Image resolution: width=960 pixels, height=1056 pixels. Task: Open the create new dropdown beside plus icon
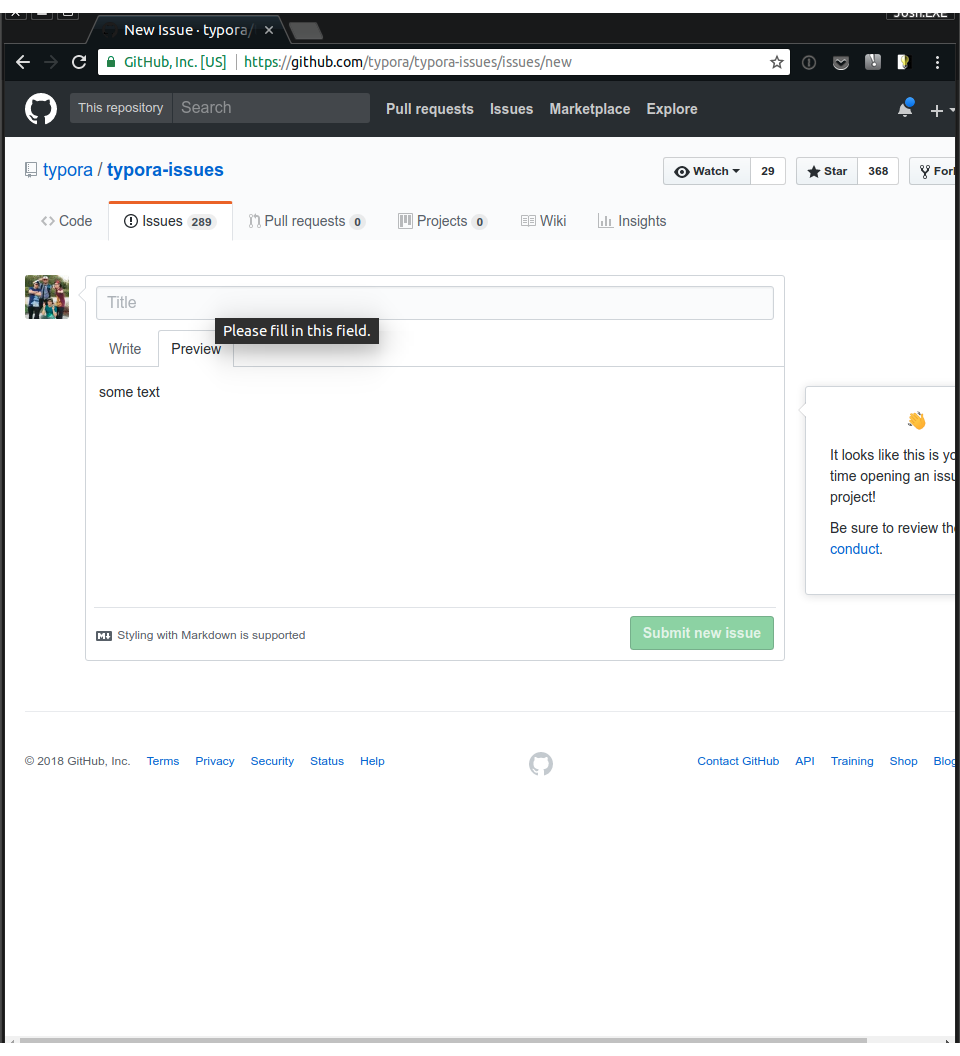coord(946,110)
